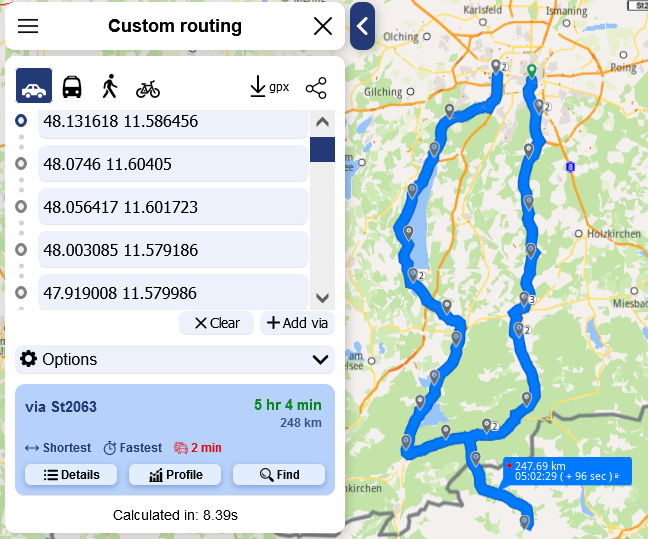Select start point circle for 48.131618 waypoint
Image resolution: width=648 pixels, height=539 pixels.
tap(21, 121)
